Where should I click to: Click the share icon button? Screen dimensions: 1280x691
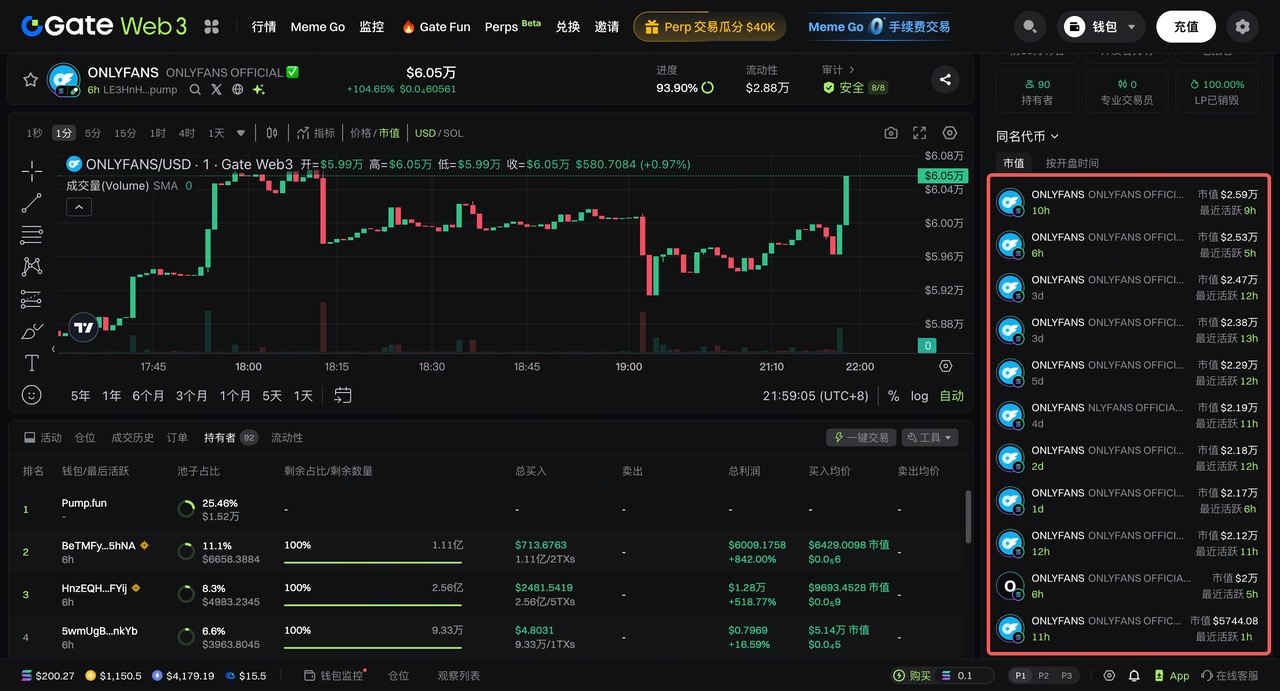click(x=945, y=80)
